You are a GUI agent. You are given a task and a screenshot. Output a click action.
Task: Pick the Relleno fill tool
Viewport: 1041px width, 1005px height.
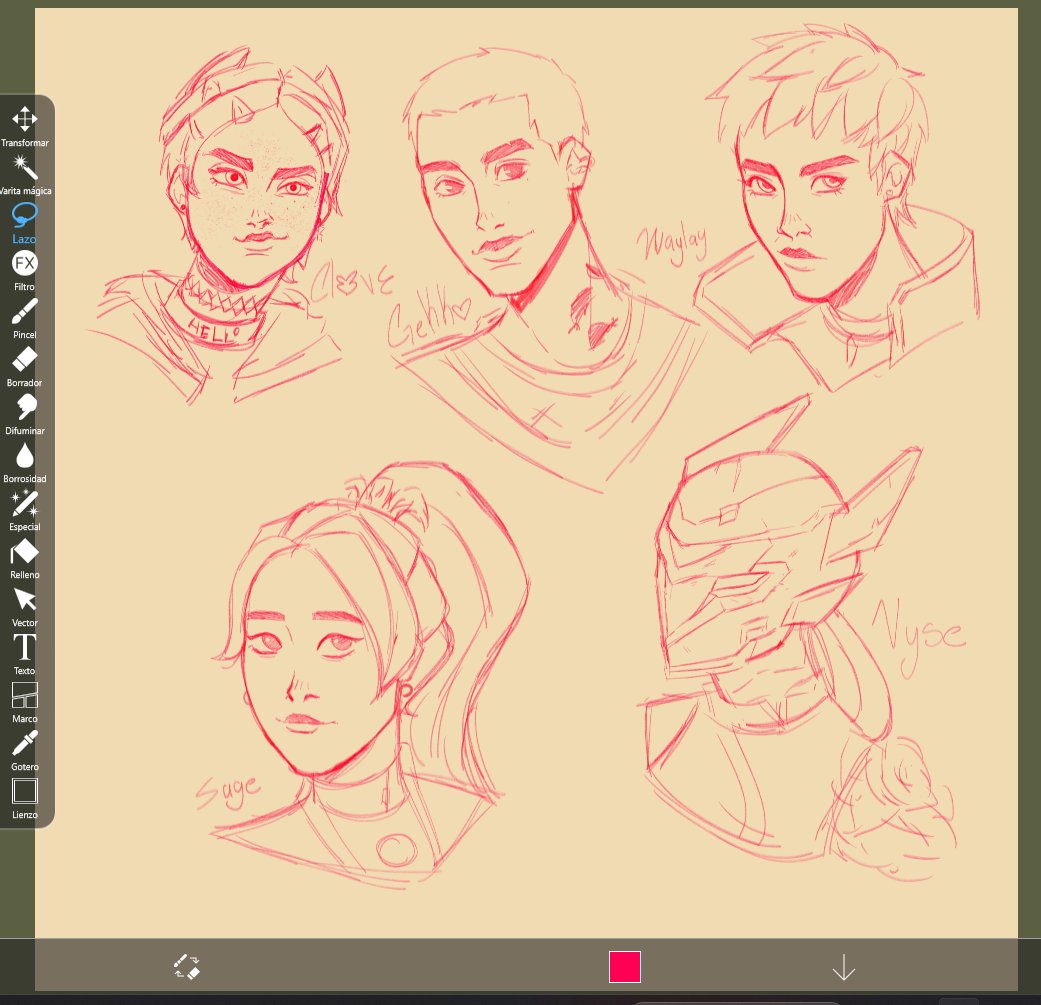(x=25, y=558)
